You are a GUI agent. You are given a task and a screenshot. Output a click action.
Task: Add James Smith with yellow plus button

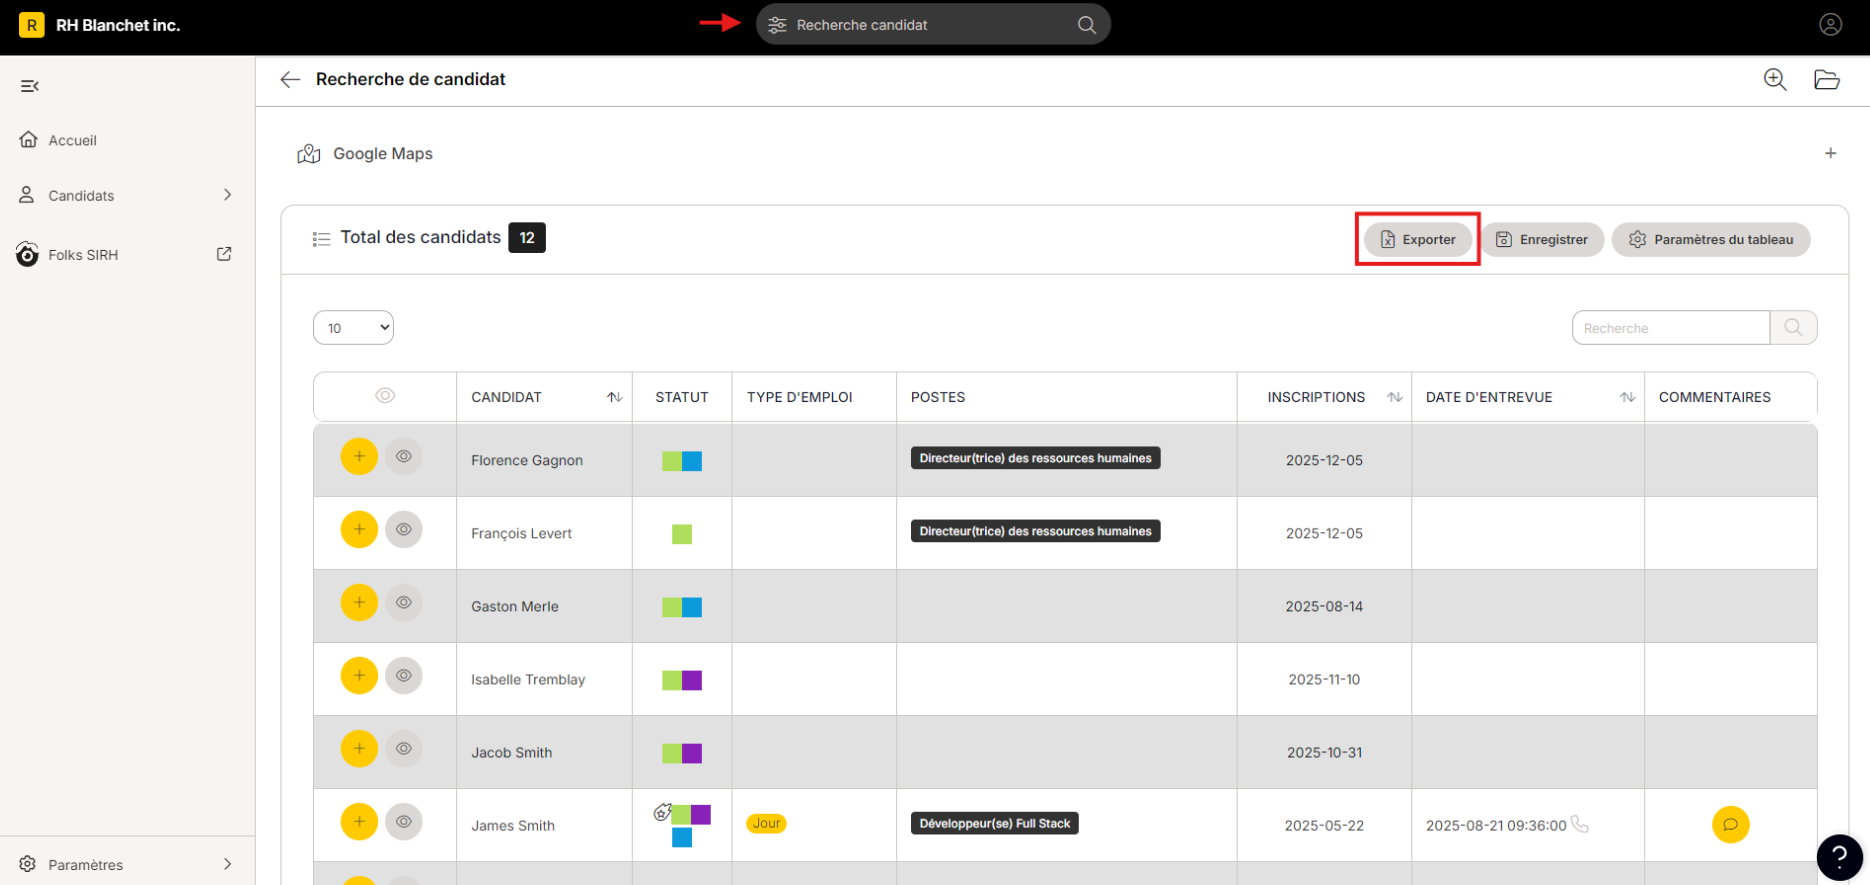359,822
